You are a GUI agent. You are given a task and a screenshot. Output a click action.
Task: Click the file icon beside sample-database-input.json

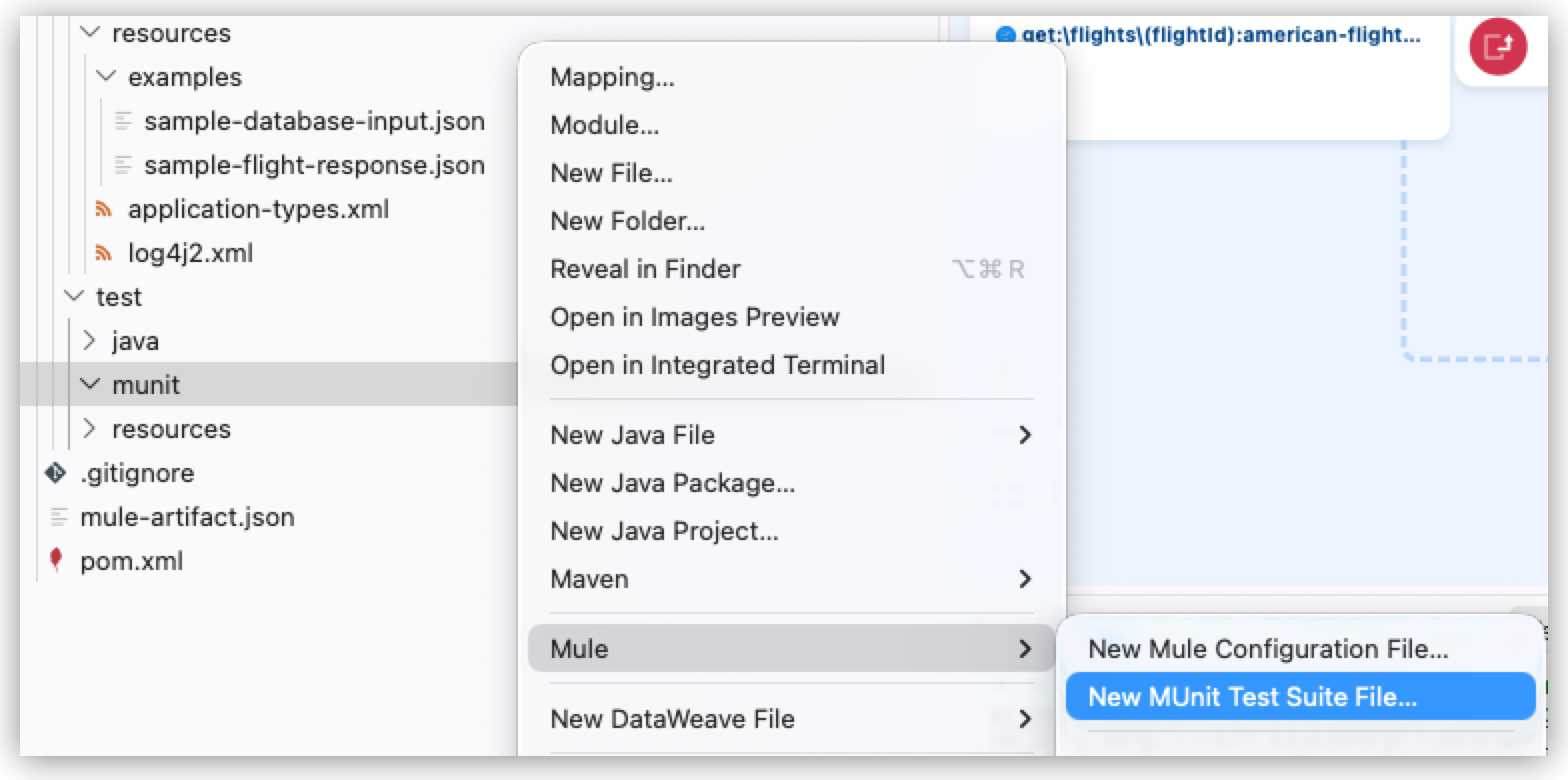tap(123, 122)
